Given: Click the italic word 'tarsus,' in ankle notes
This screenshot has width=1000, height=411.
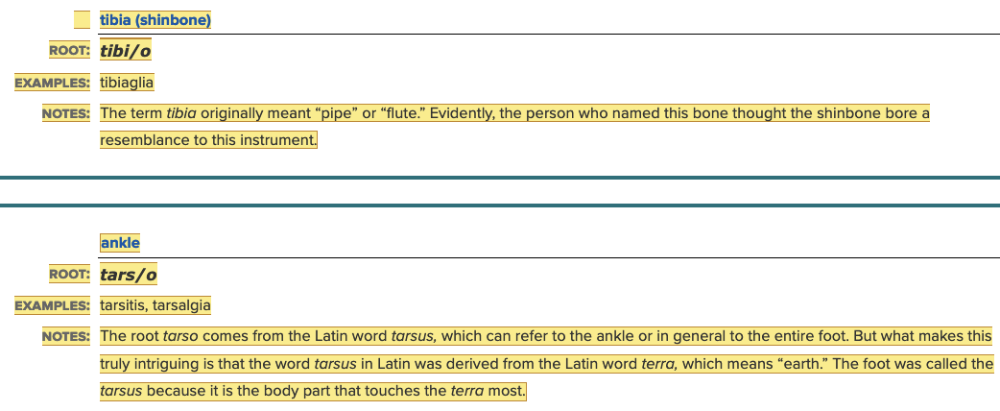Looking at the screenshot, I should [413, 337].
